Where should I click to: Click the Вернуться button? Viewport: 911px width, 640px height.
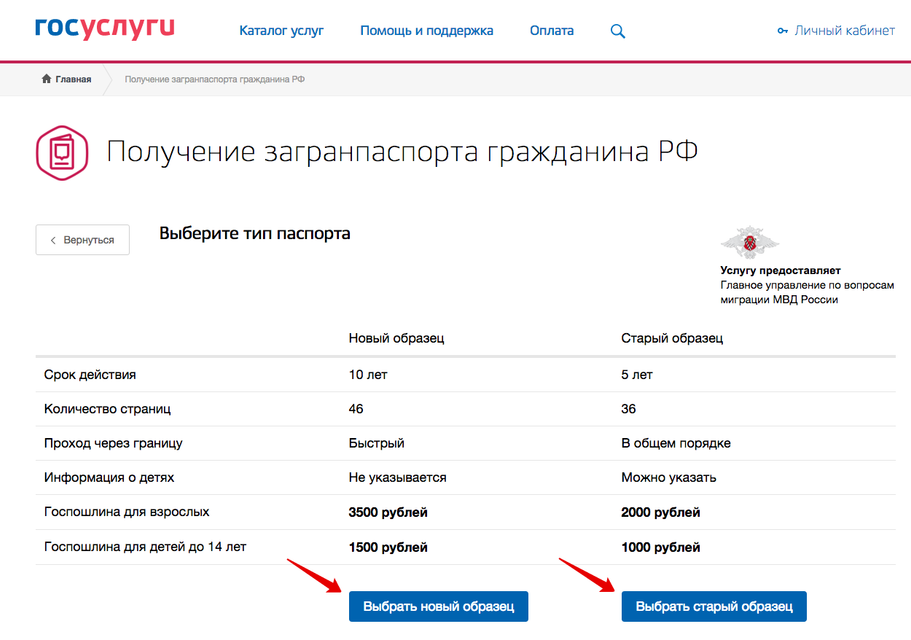83,240
